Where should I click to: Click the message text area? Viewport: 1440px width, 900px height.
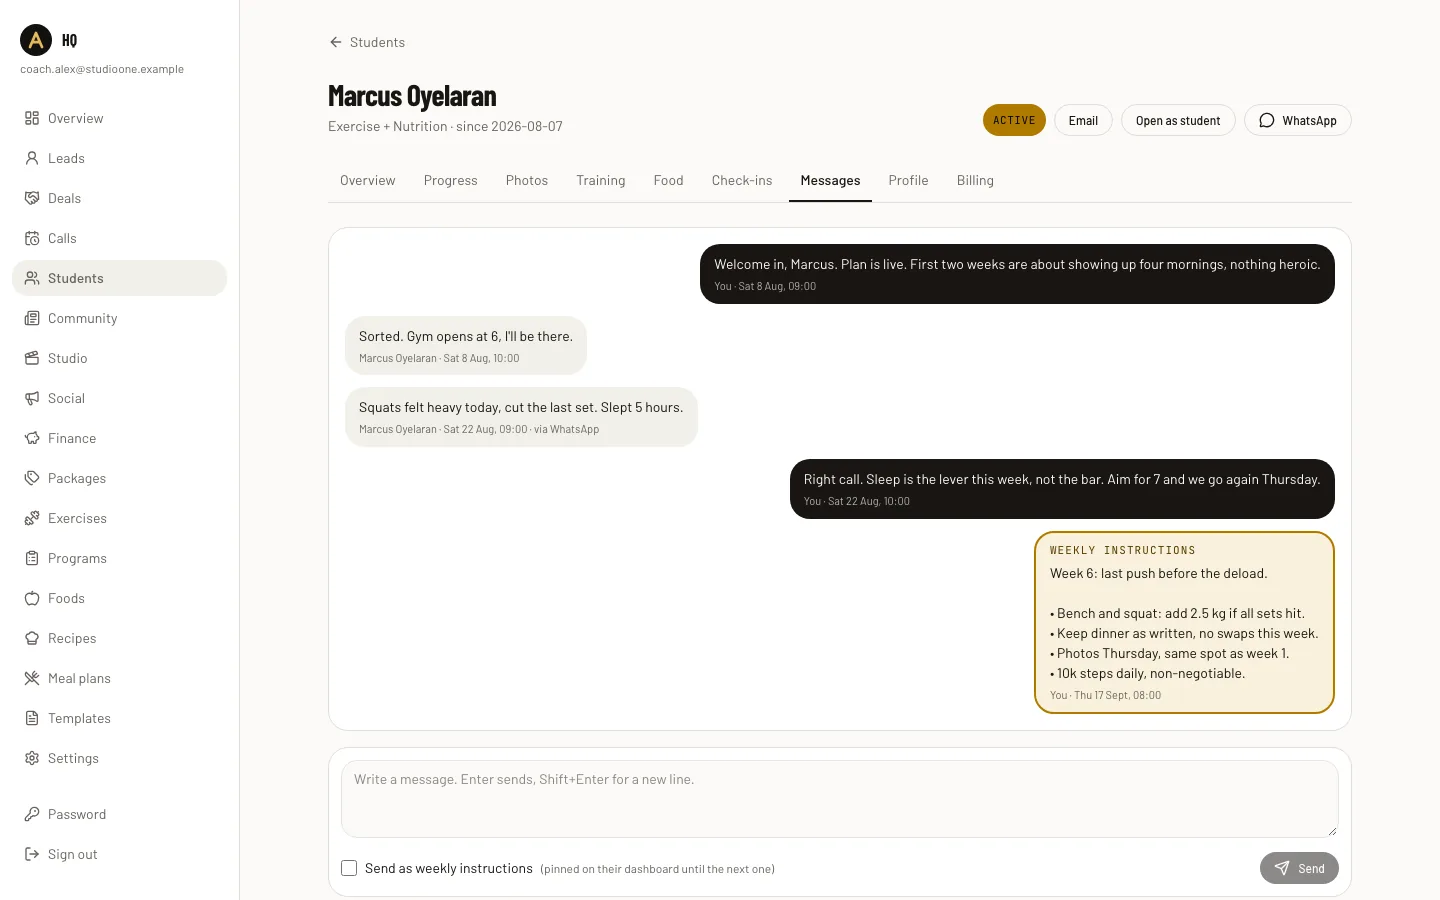click(x=840, y=799)
